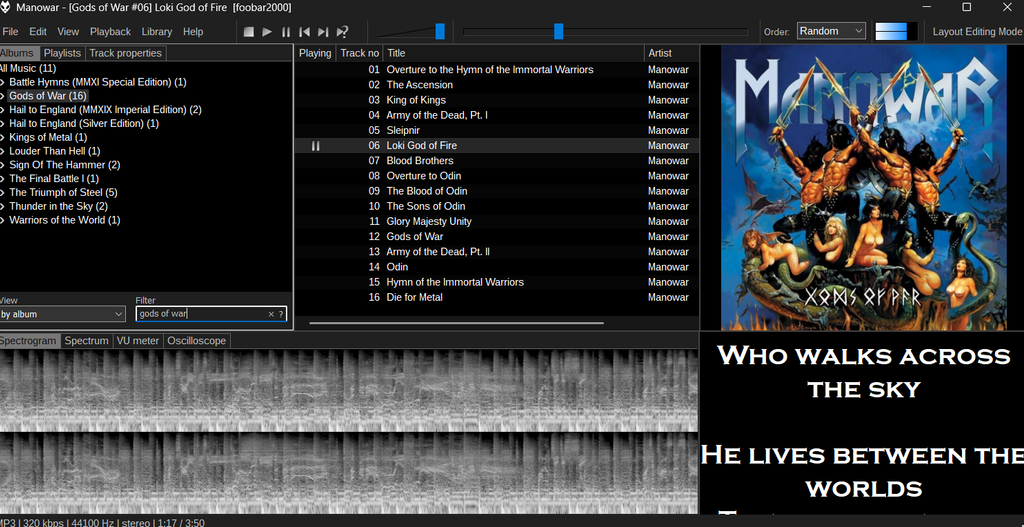Click the random playback icon
Screen dimensions: 1024x527
point(343,32)
